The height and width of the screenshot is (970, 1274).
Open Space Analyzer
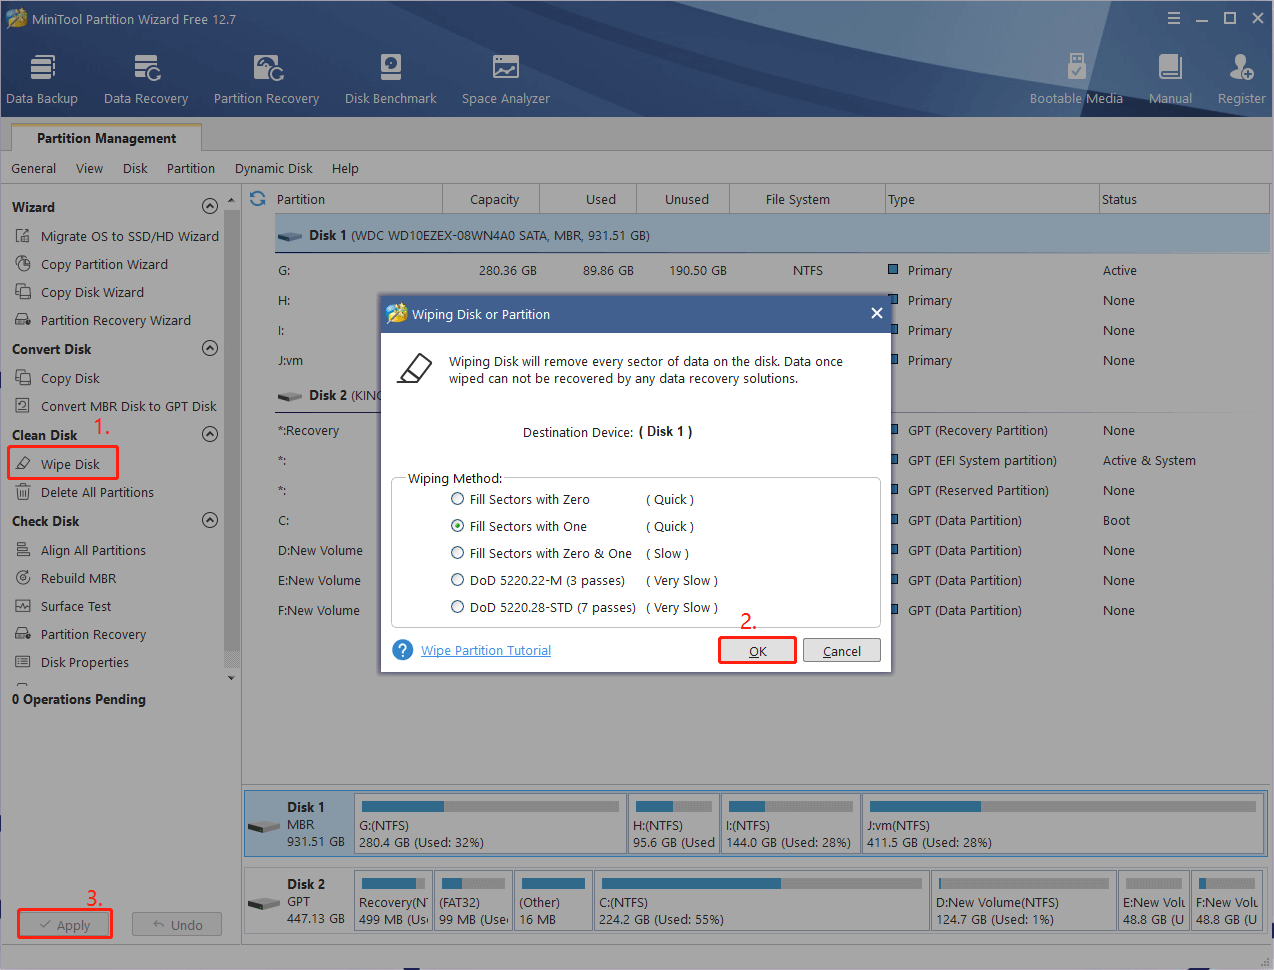(505, 78)
